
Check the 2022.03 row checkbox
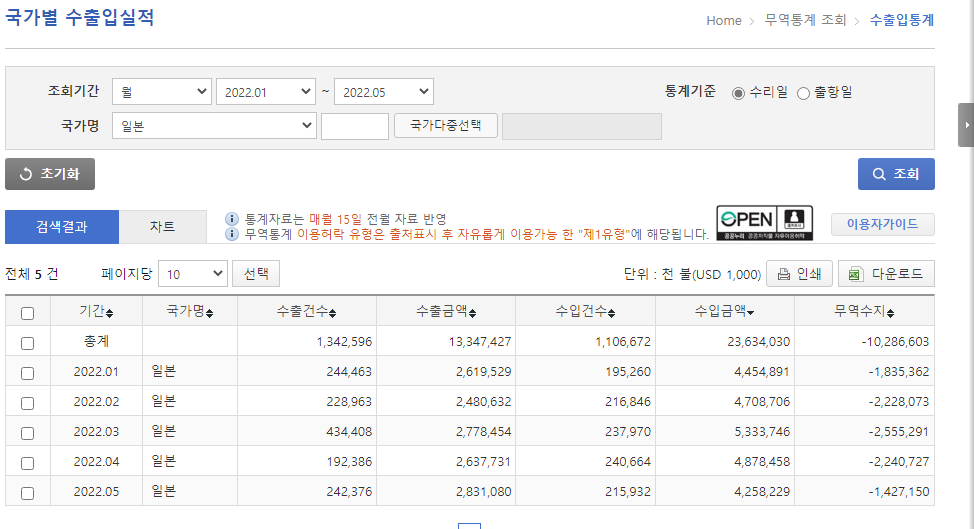click(x=27, y=433)
